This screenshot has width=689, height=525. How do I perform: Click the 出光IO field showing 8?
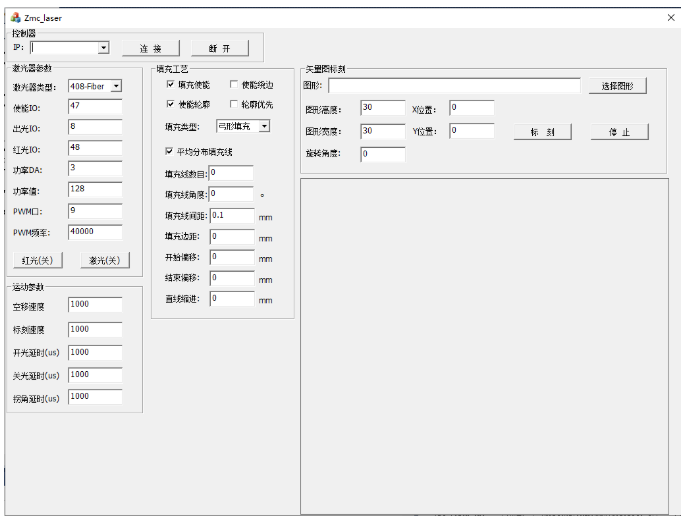pyautogui.click(x=95, y=127)
